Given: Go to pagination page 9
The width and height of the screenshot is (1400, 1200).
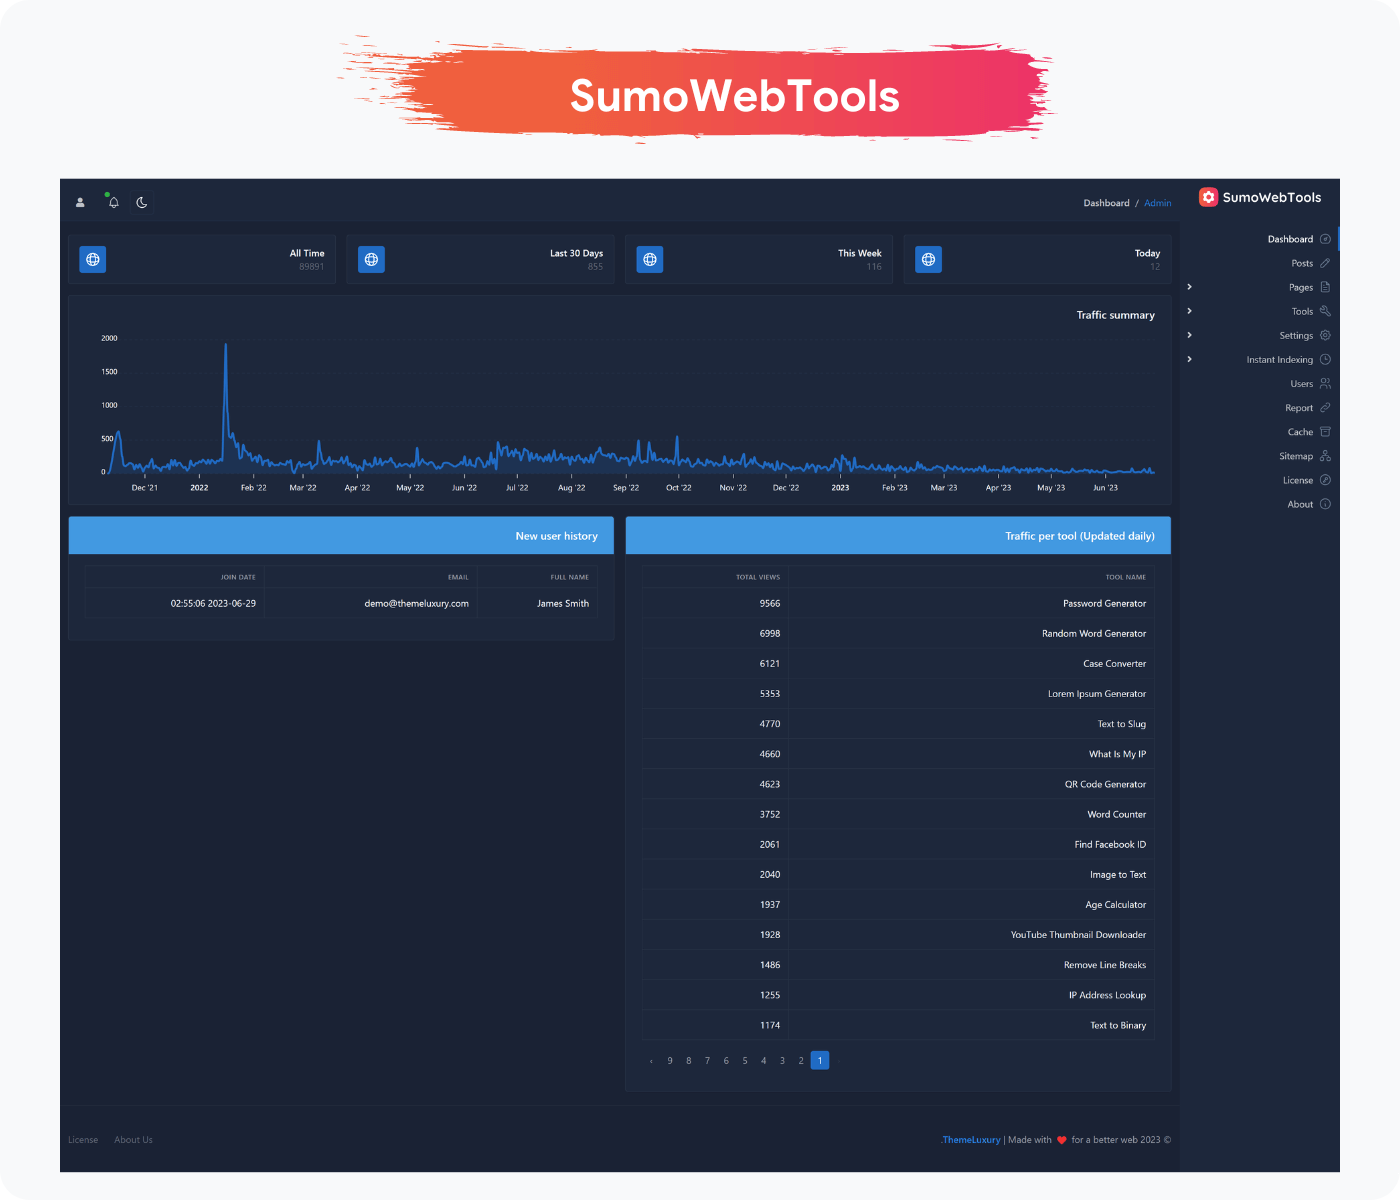Looking at the screenshot, I should click(x=670, y=1061).
